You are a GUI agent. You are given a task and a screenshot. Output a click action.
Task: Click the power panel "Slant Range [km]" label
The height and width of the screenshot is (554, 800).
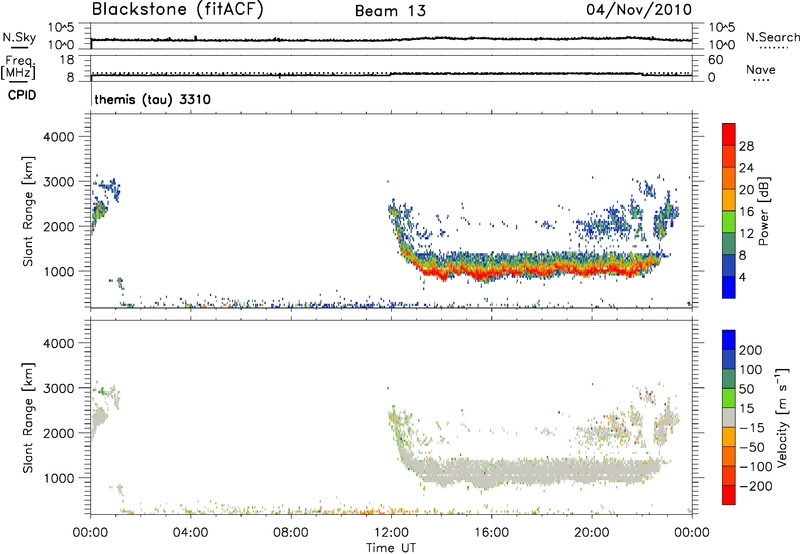click(x=28, y=211)
